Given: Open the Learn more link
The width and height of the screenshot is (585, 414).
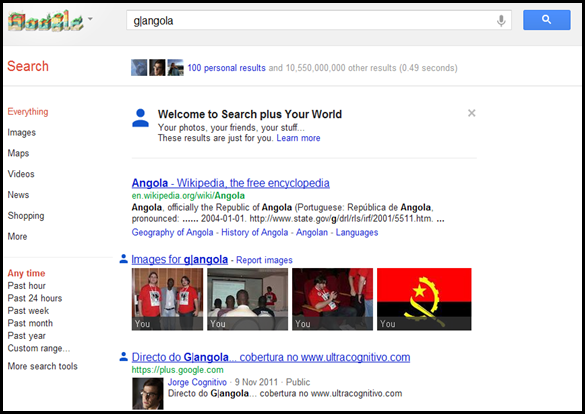Looking at the screenshot, I should [x=298, y=138].
